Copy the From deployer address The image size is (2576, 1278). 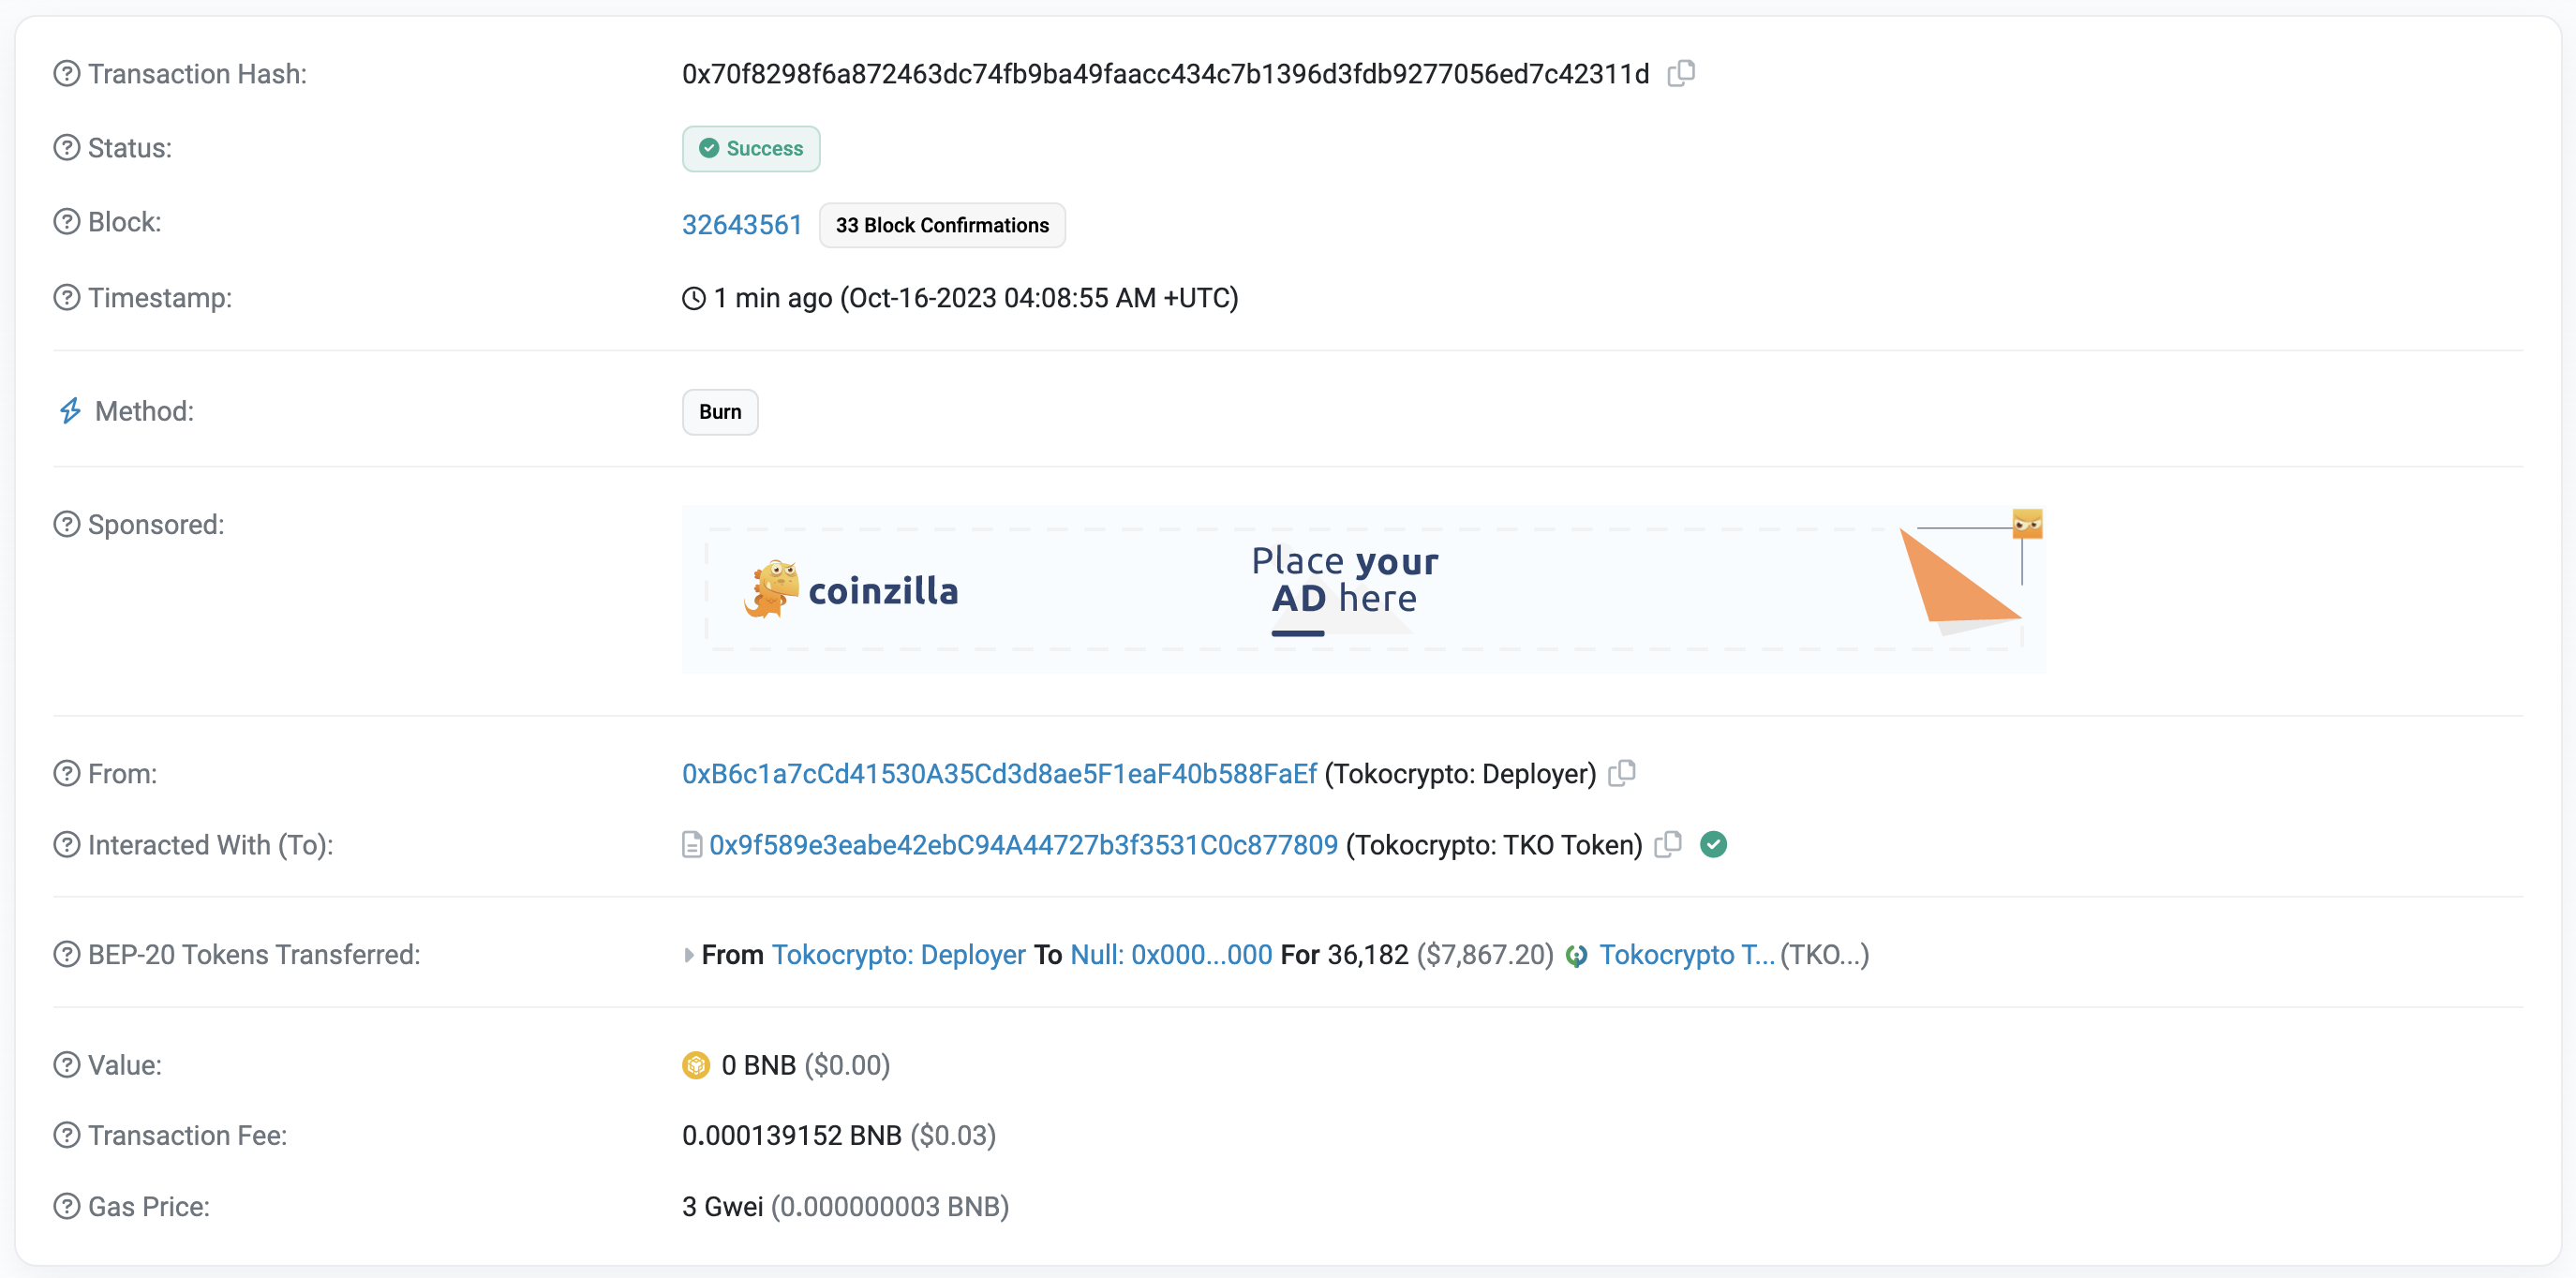coord(1621,773)
